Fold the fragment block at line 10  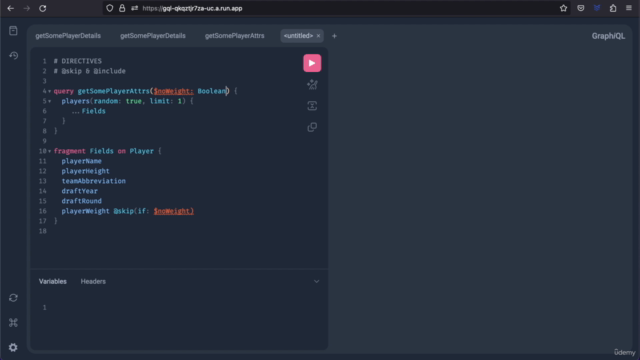click(50, 151)
